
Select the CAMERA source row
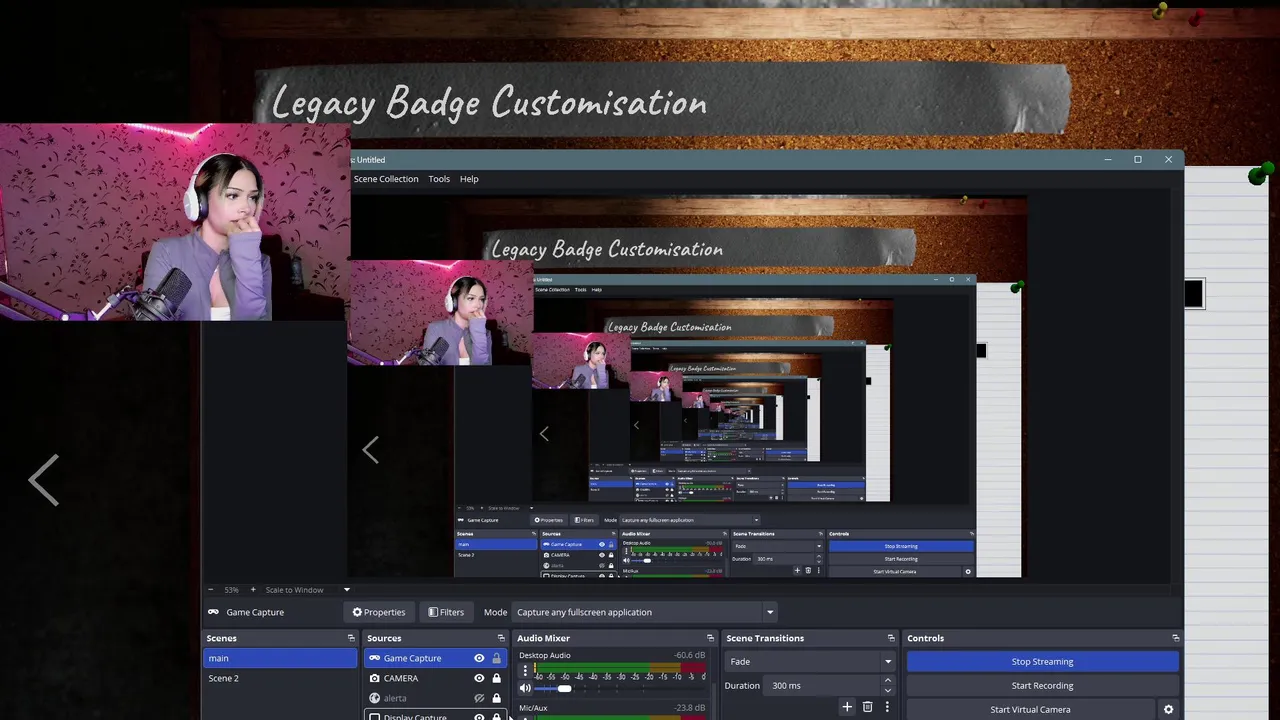point(436,678)
